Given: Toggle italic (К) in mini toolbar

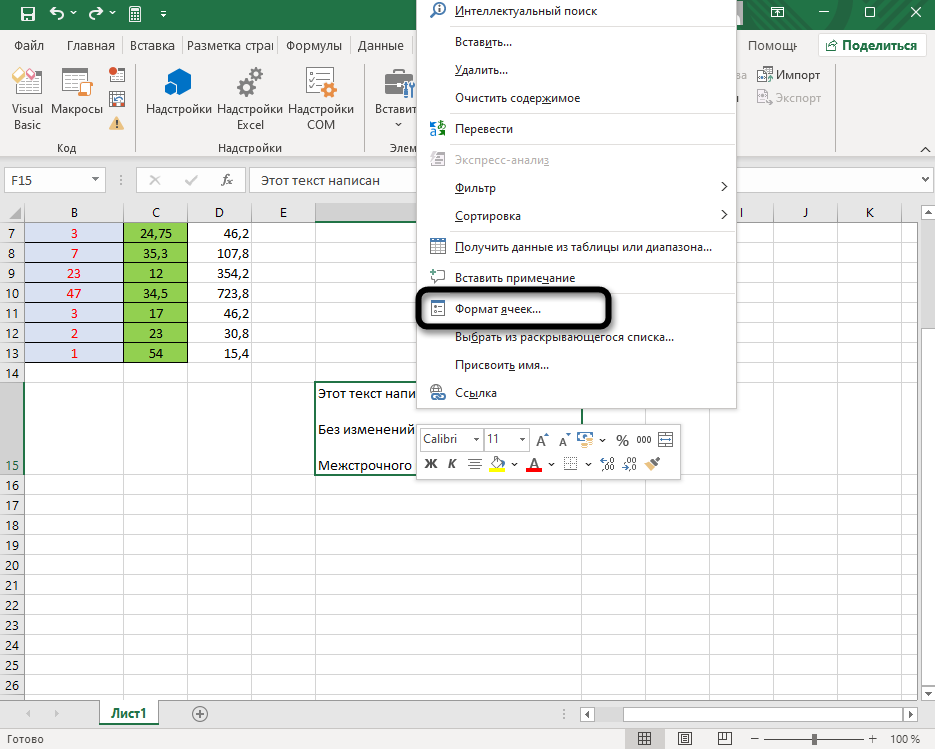Looking at the screenshot, I should pyautogui.click(x=451, y=463).
